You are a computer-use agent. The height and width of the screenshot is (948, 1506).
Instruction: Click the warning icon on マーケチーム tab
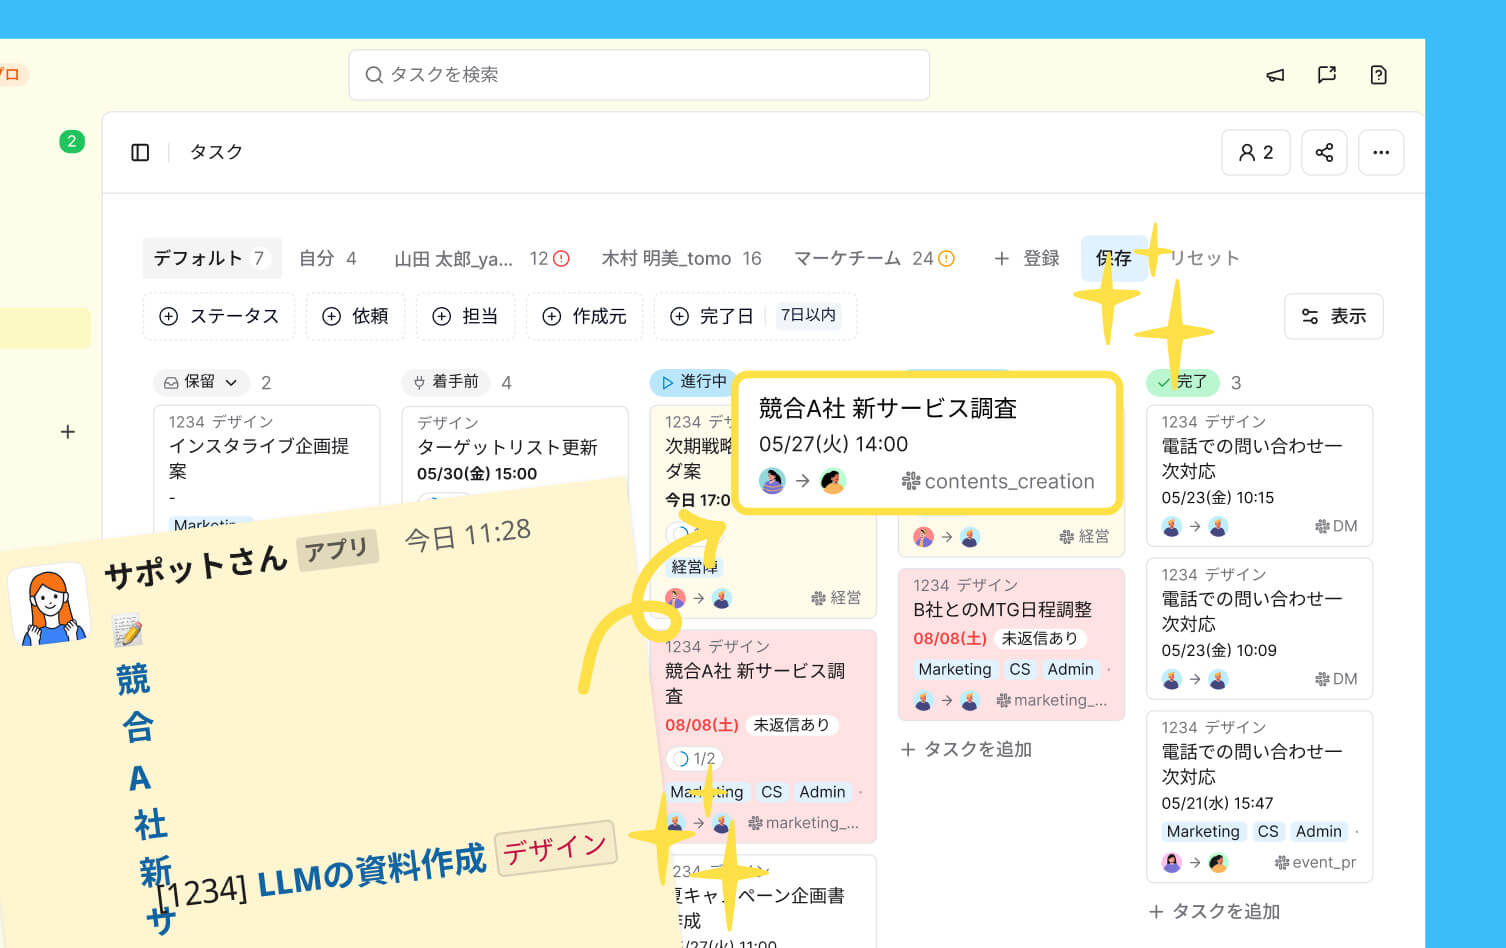pos(946,259)
